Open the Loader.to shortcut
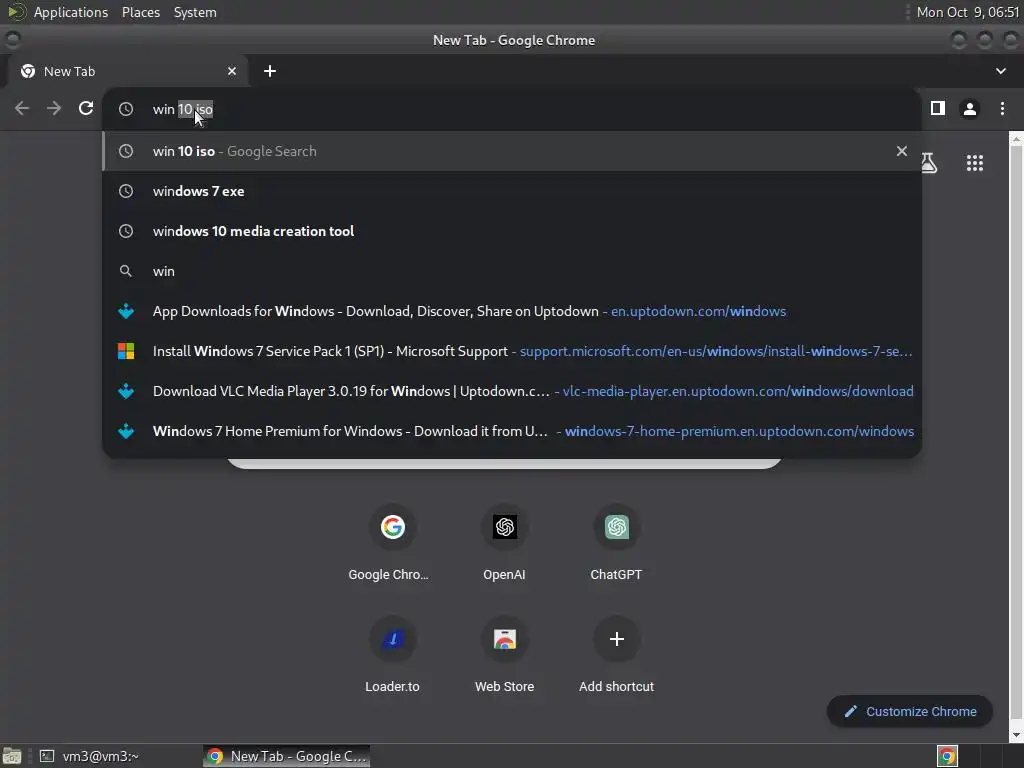The width and height of the screenshot is (1024, 768). point(392,654)
